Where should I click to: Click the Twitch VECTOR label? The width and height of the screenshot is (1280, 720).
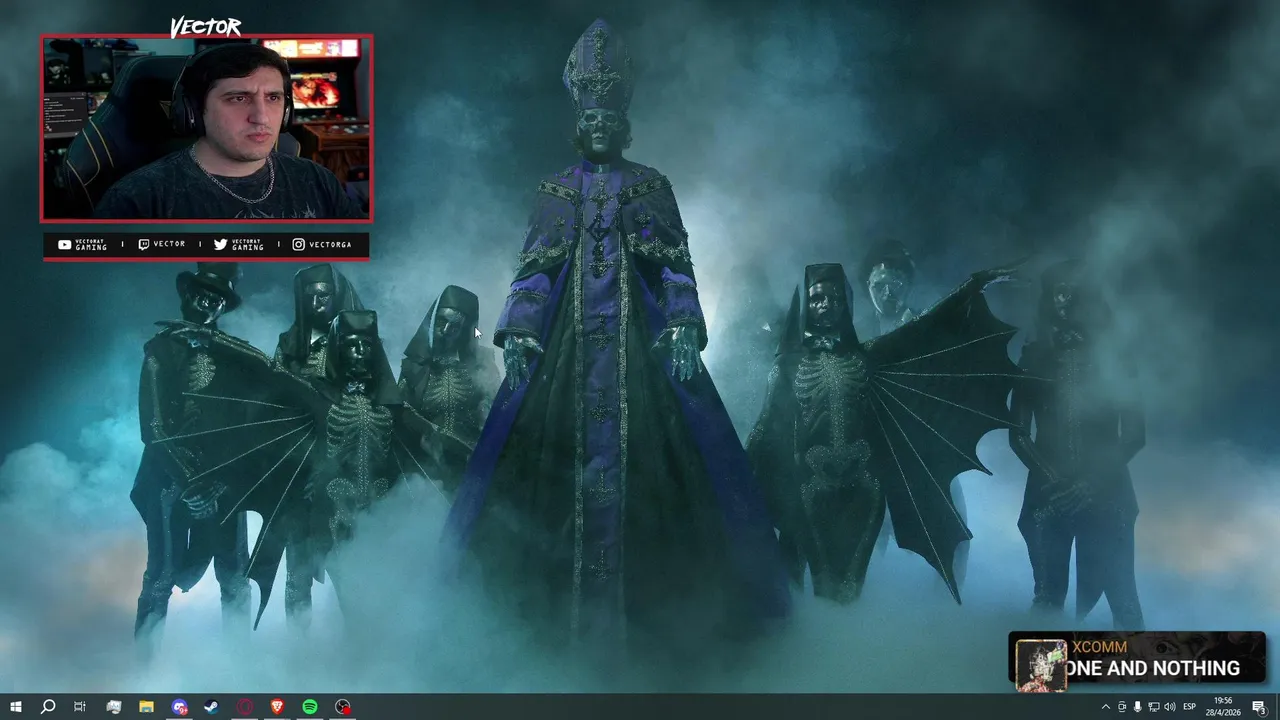pyautogui.click(x=161, y=244)
